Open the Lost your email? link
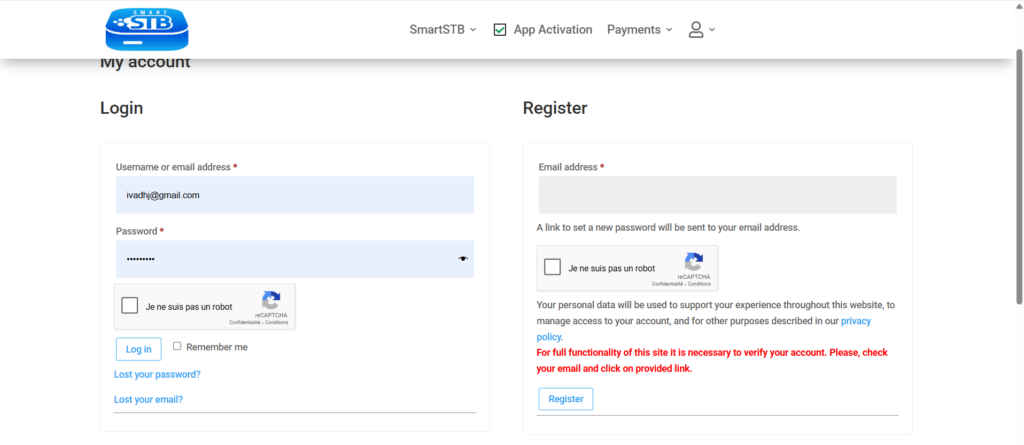The height and width of the screenshot is (445, 1024). coord(148,399)
